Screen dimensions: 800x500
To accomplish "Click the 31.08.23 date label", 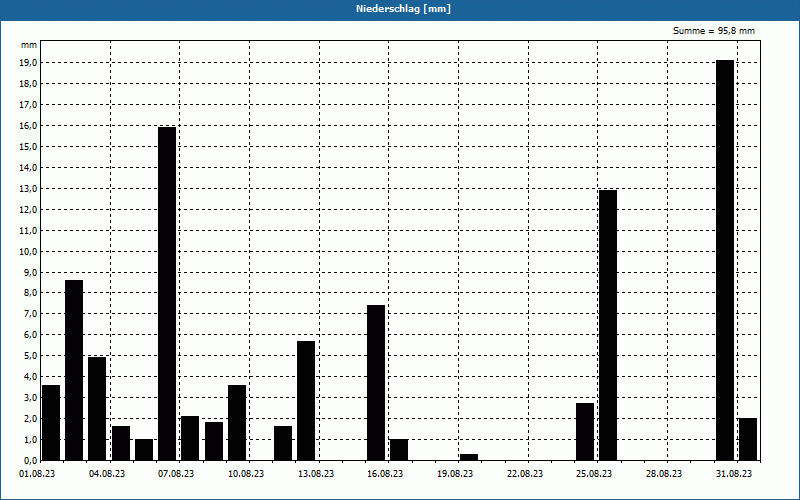I will 734,474.
